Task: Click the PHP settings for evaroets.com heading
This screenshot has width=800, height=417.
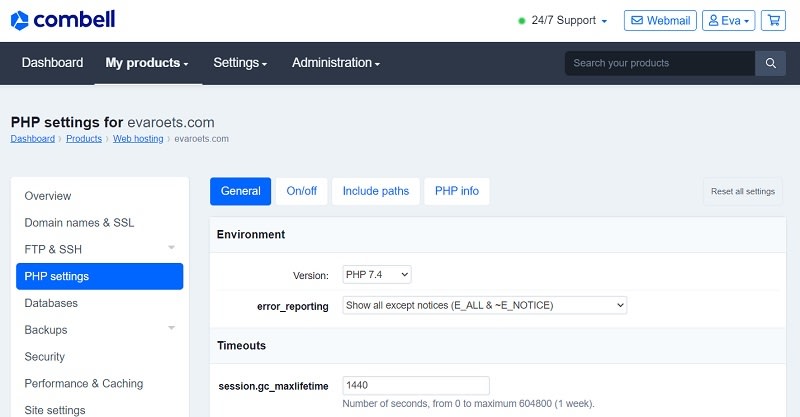Action: pyautogui.click(x=112, y=122)
